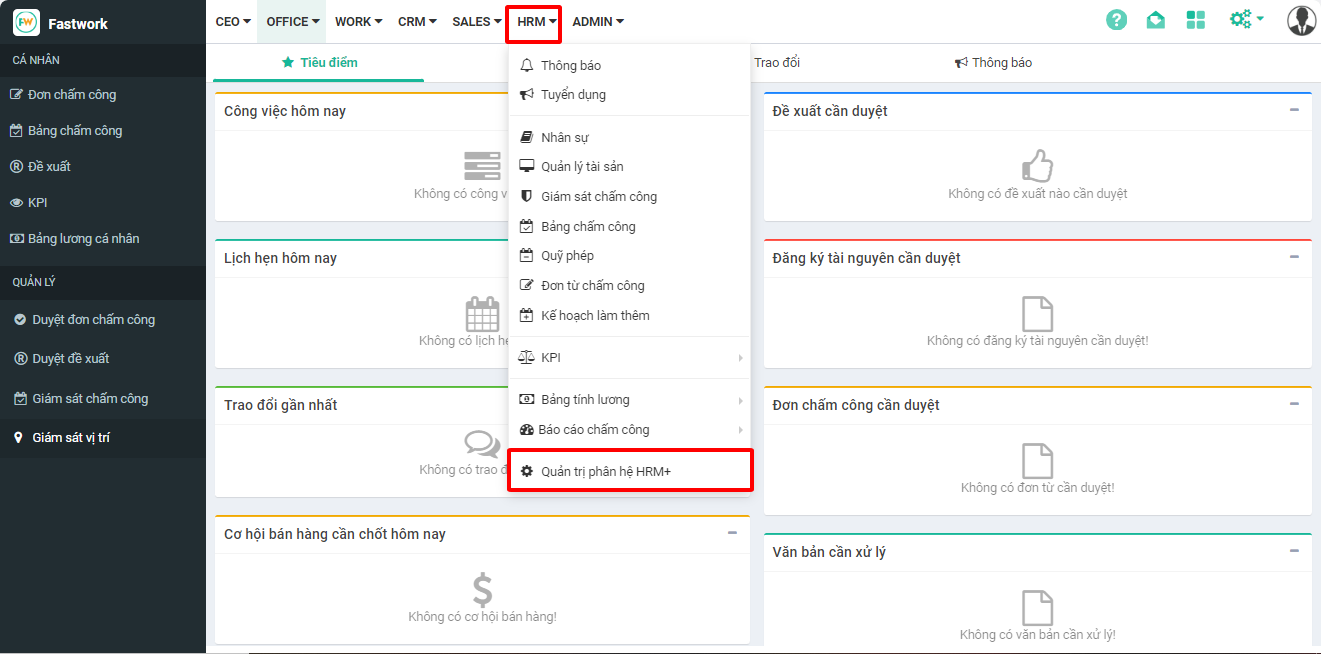
Task: Expand the Bảng tính lương submenu
Action: click(x=740, y=400)
